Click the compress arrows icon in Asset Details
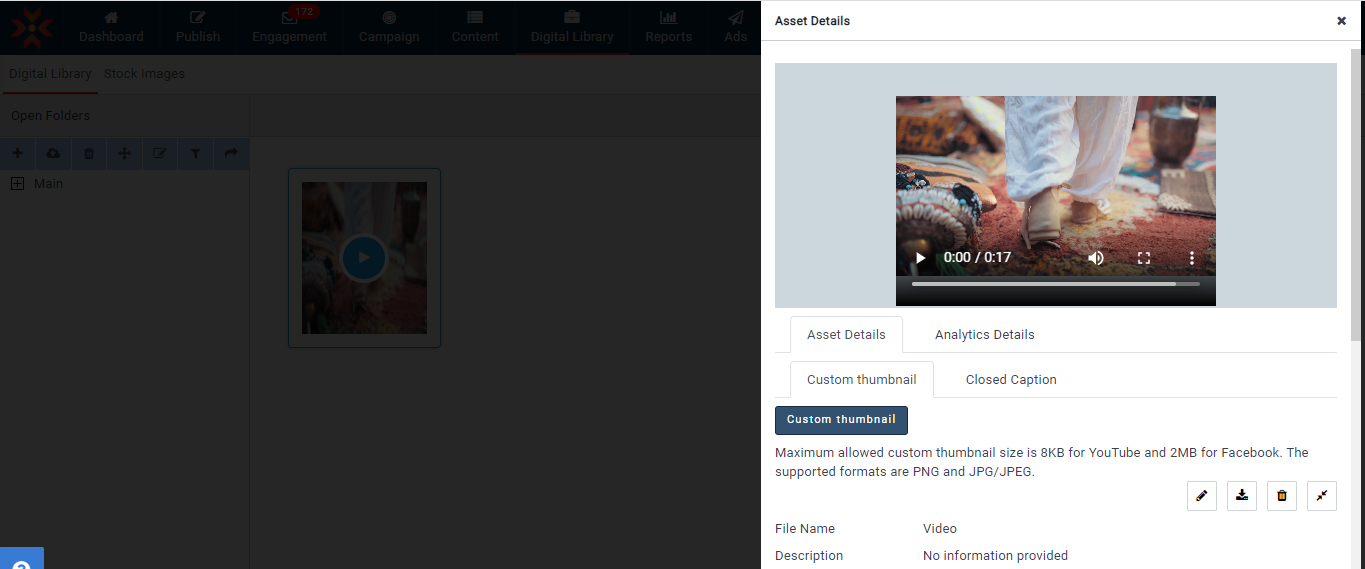The height and width of the screenshot is (569, 1365). [x=1321, y=495]
